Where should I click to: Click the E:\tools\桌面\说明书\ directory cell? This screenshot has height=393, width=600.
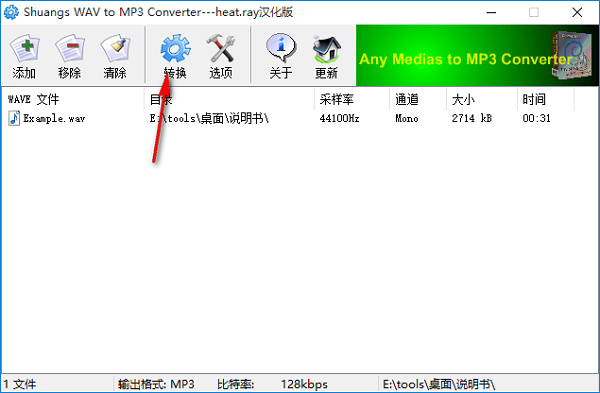(x=209, y=119)
